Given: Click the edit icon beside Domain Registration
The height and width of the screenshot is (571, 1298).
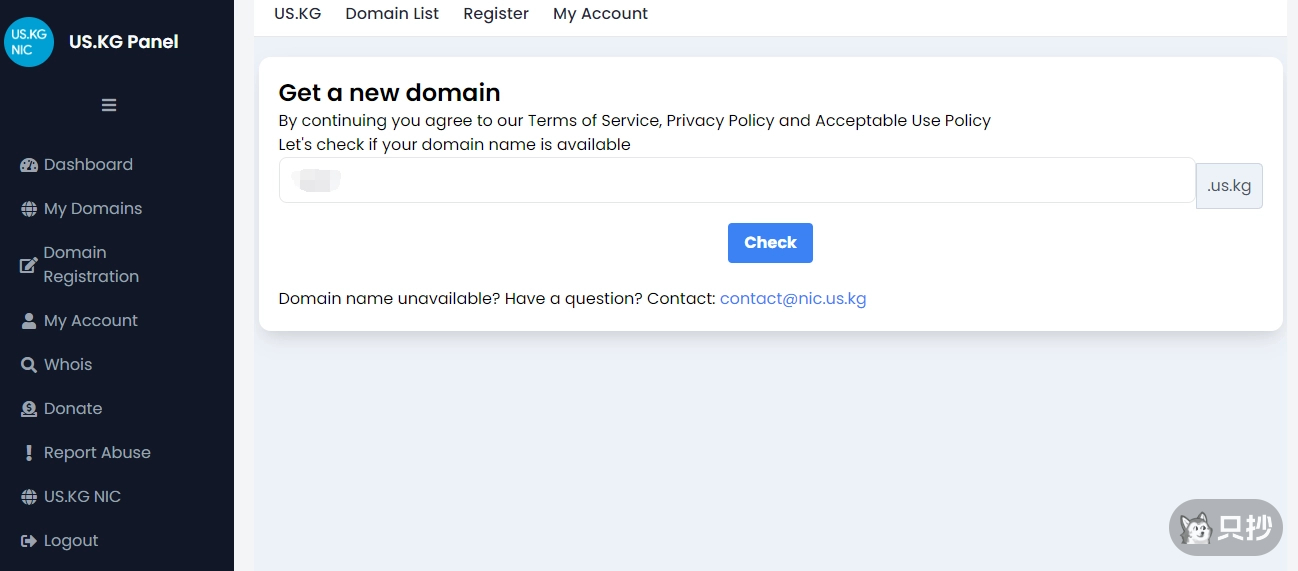Looking at the screenshot, I should click(x=28, y=265).
